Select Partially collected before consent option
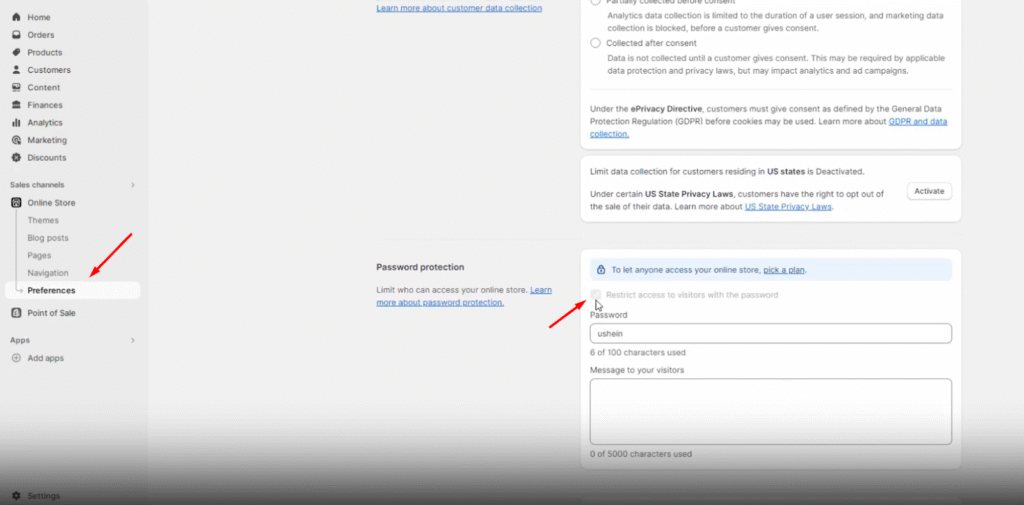Screen dimensions: 1024x505 [x=595, y=2]
